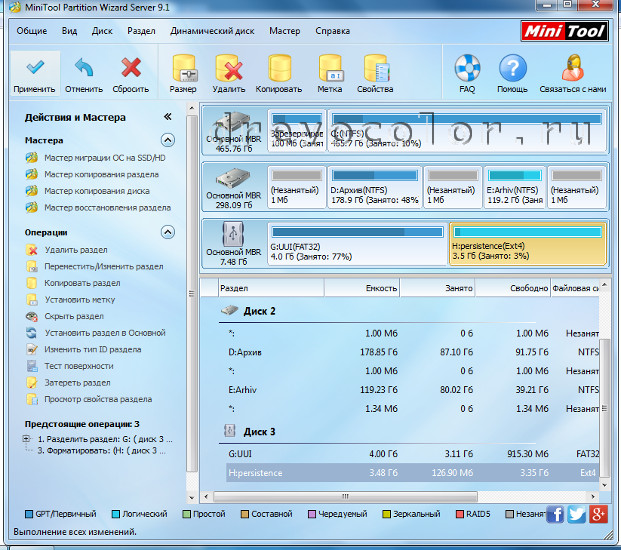Open the Справка menu
Viewport: 621px width, 550px height.
(333, 31)
